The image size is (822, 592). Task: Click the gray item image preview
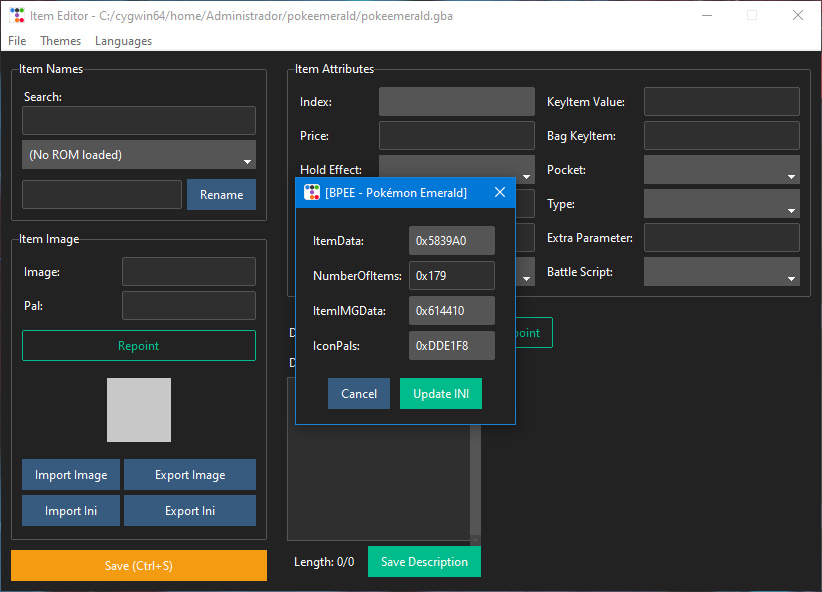[139, 410]
